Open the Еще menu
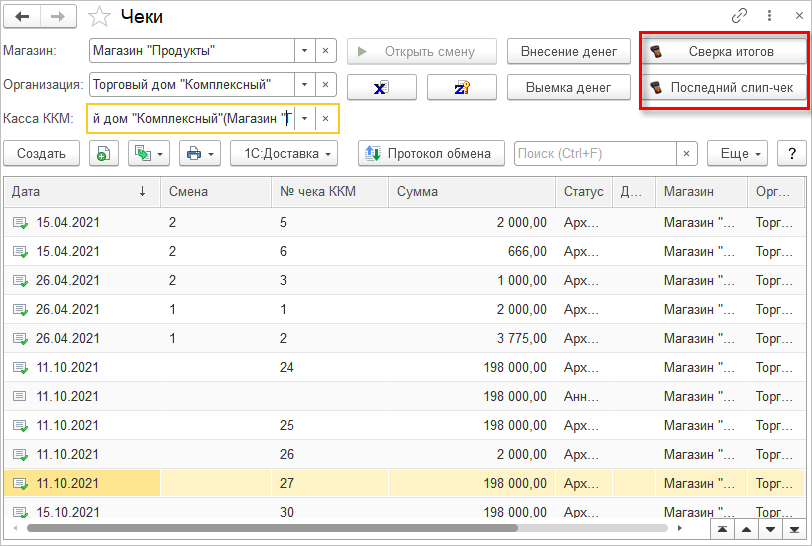The image size is (812, 546). pos(736,153)
